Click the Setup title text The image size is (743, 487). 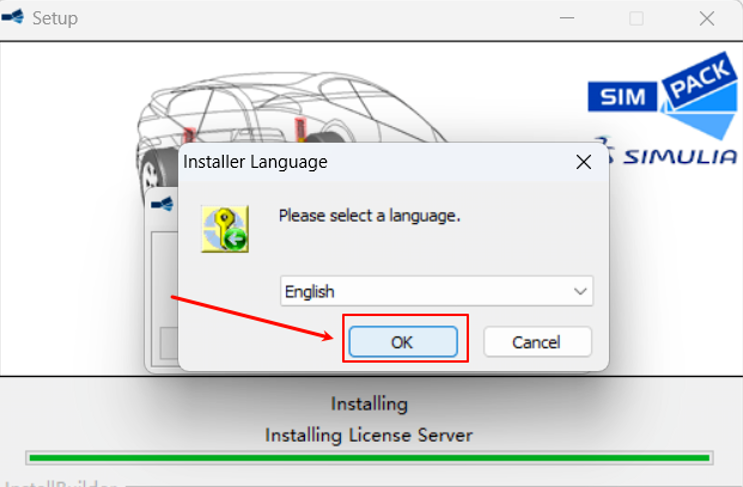click(x=55, y=18)
